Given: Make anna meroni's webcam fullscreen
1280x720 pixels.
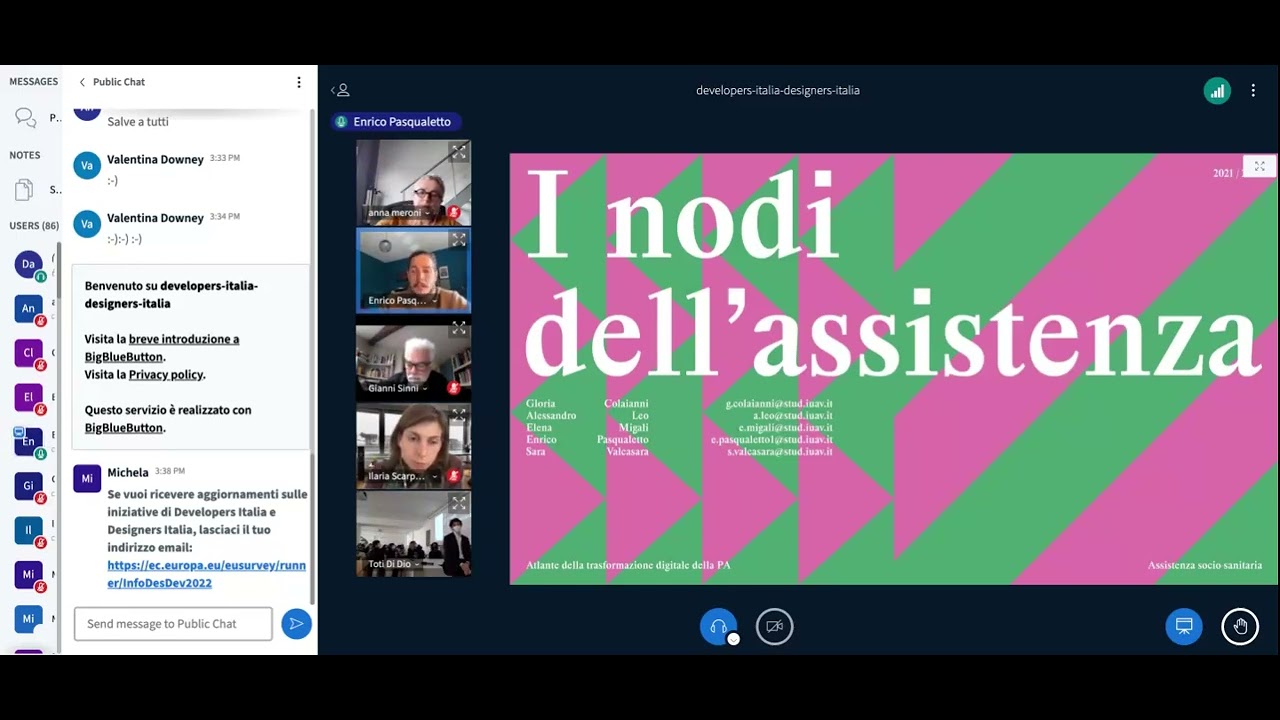Looking at the screenshot, I should 458,153.
